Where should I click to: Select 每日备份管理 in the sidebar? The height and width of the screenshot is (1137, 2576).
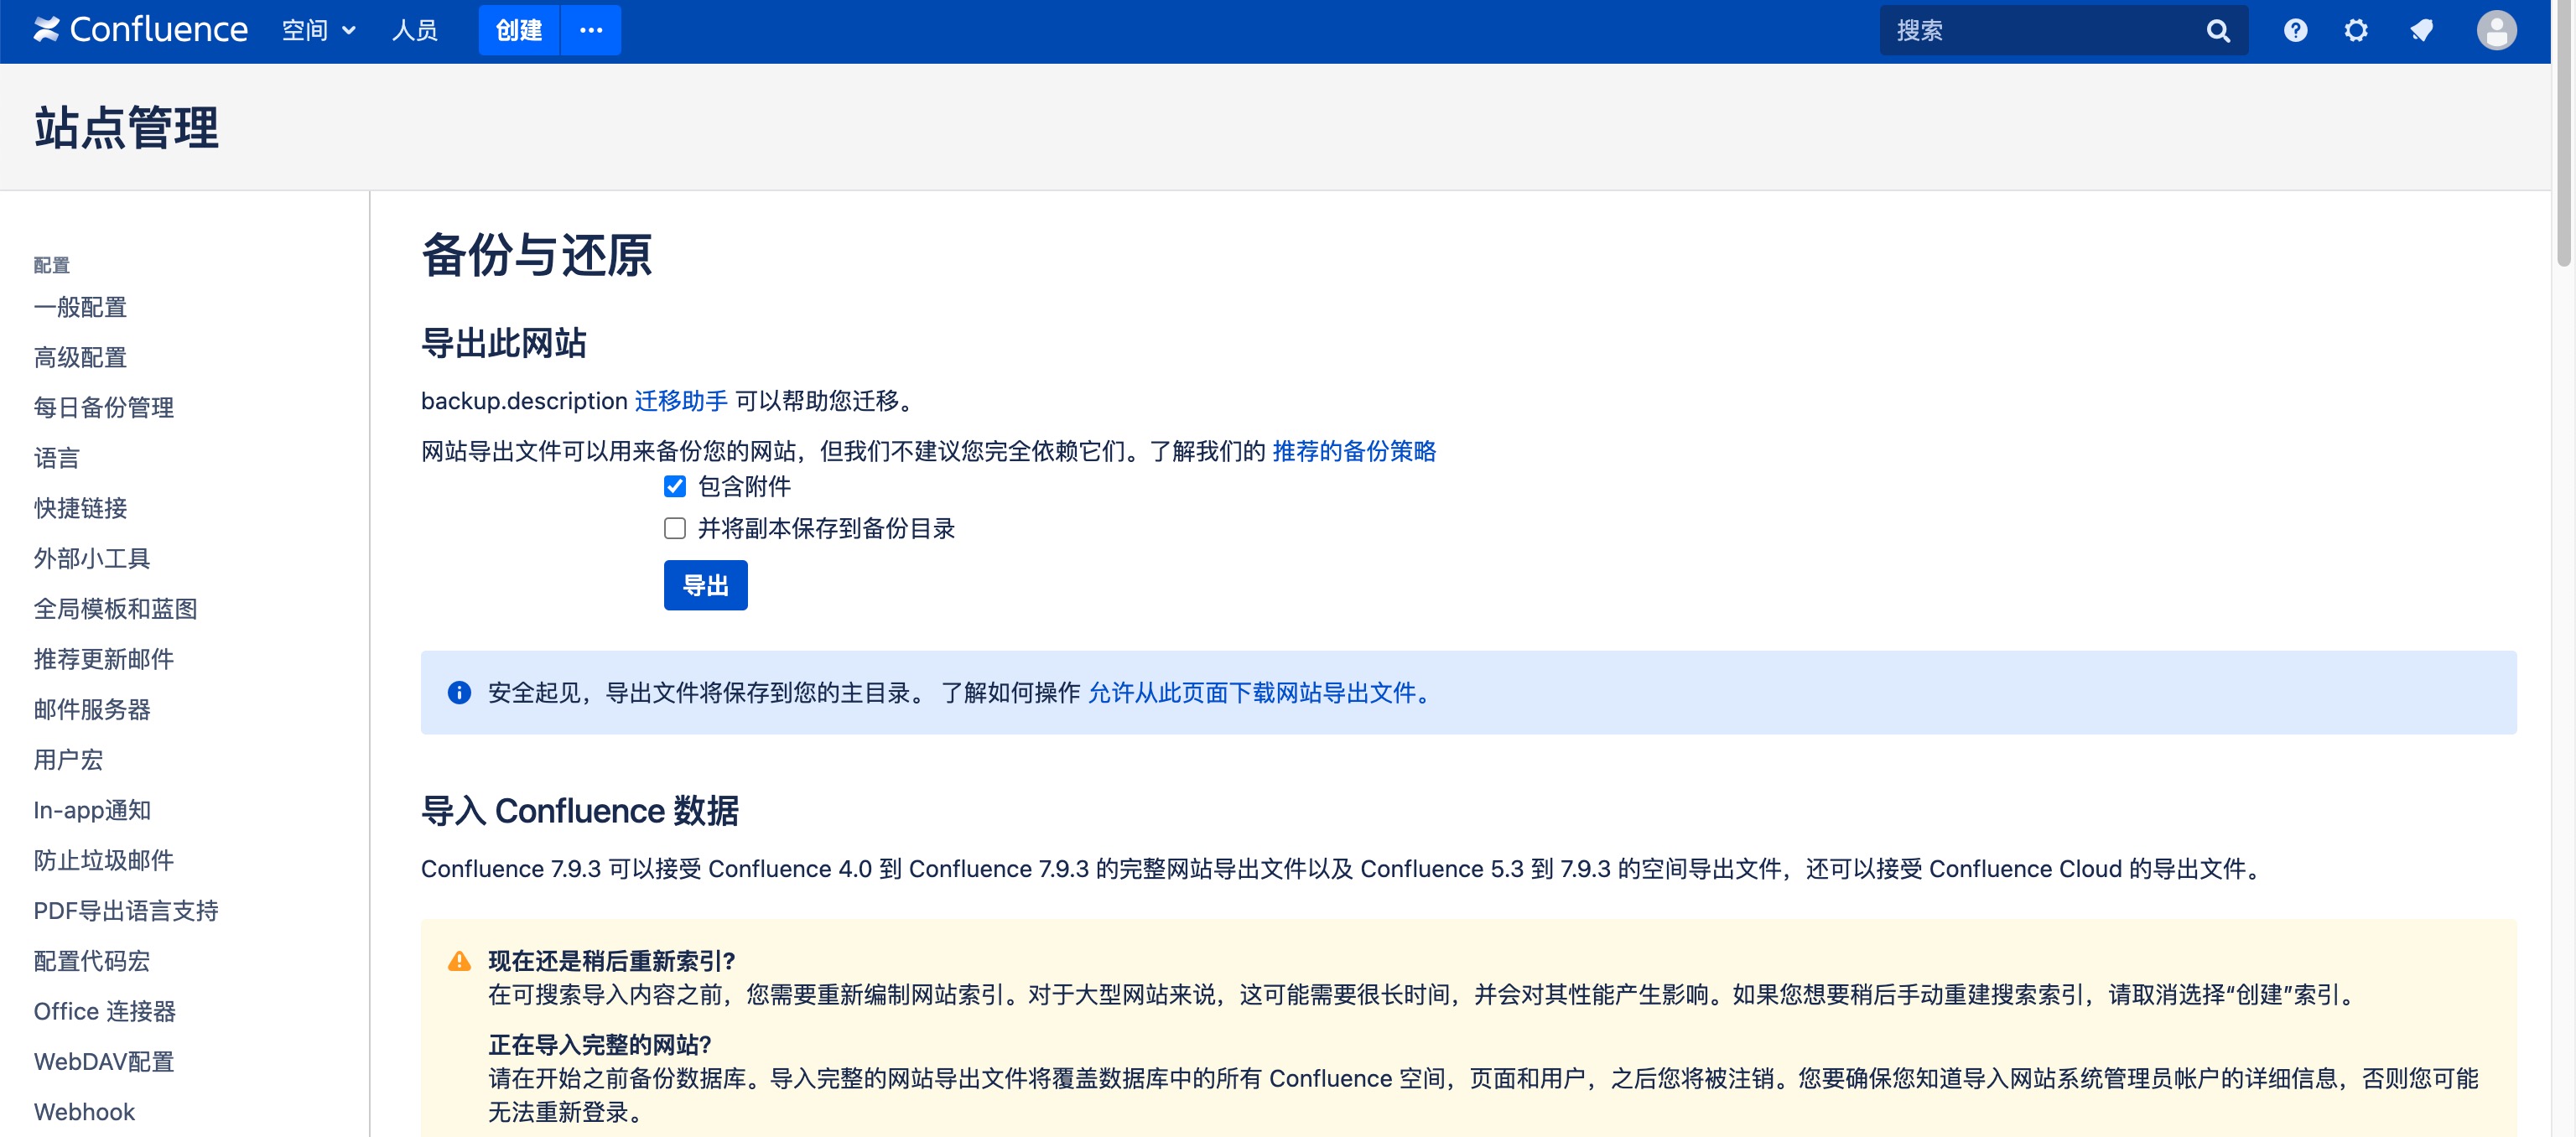click(103, 407)
